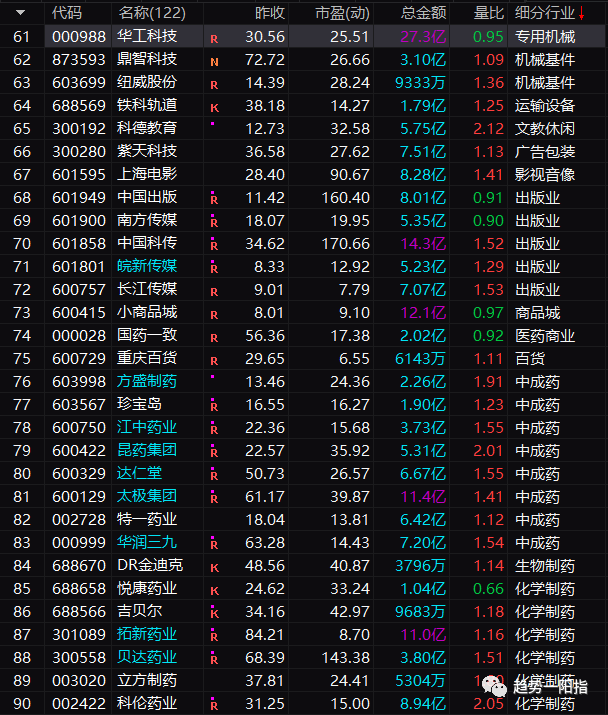This screenshot has width=608, height=715.
Task: Click R icon on 南方传媒 row
Action: click(214, 222)
